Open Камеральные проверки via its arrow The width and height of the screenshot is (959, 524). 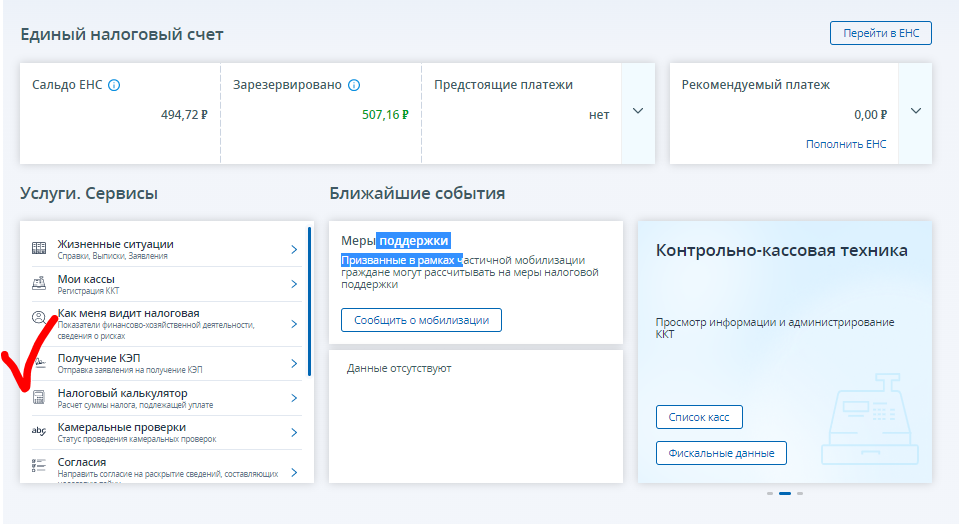pyautogui.click(x=294, y=433)
